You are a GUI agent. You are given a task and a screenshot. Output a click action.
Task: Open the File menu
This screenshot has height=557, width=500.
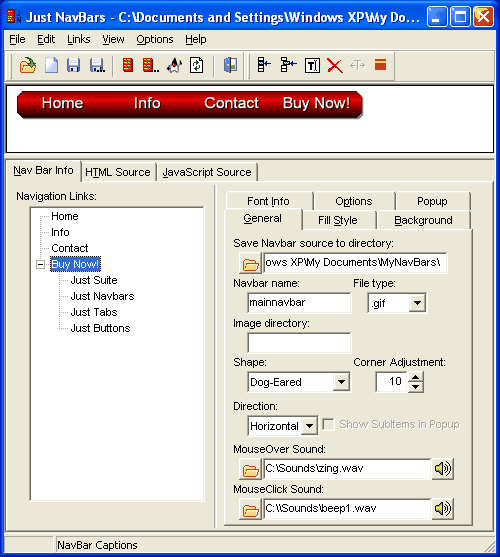[x=17, y=39]
